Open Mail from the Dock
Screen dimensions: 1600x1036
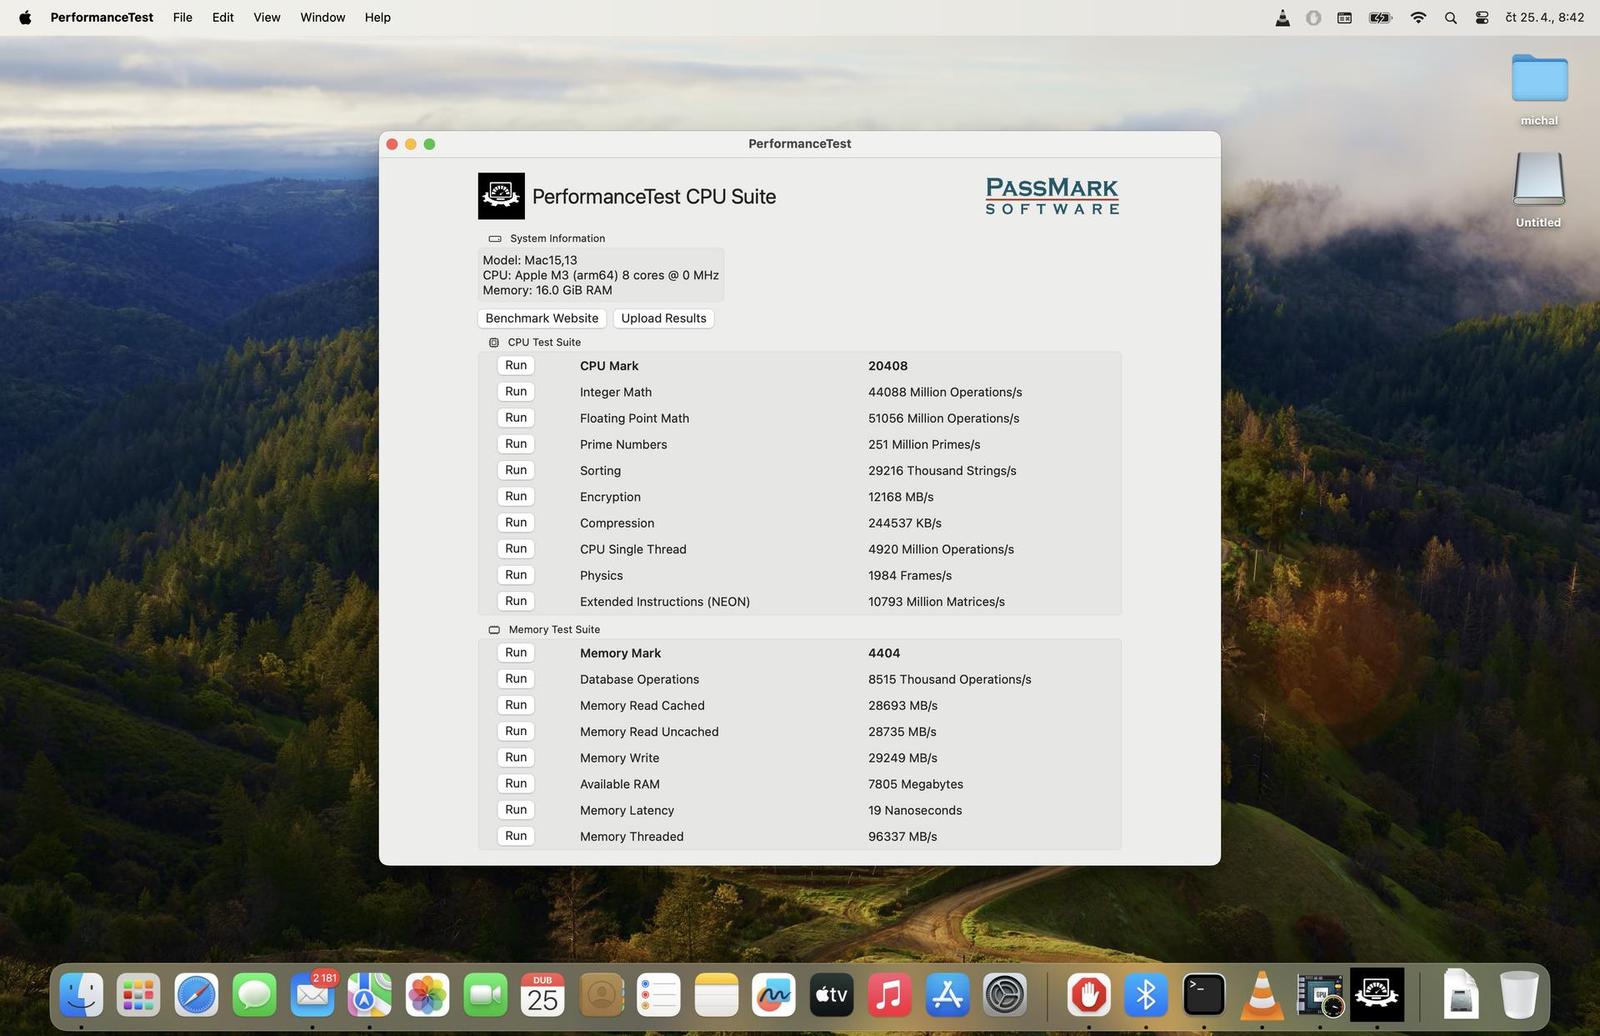[x=311, y=994]
